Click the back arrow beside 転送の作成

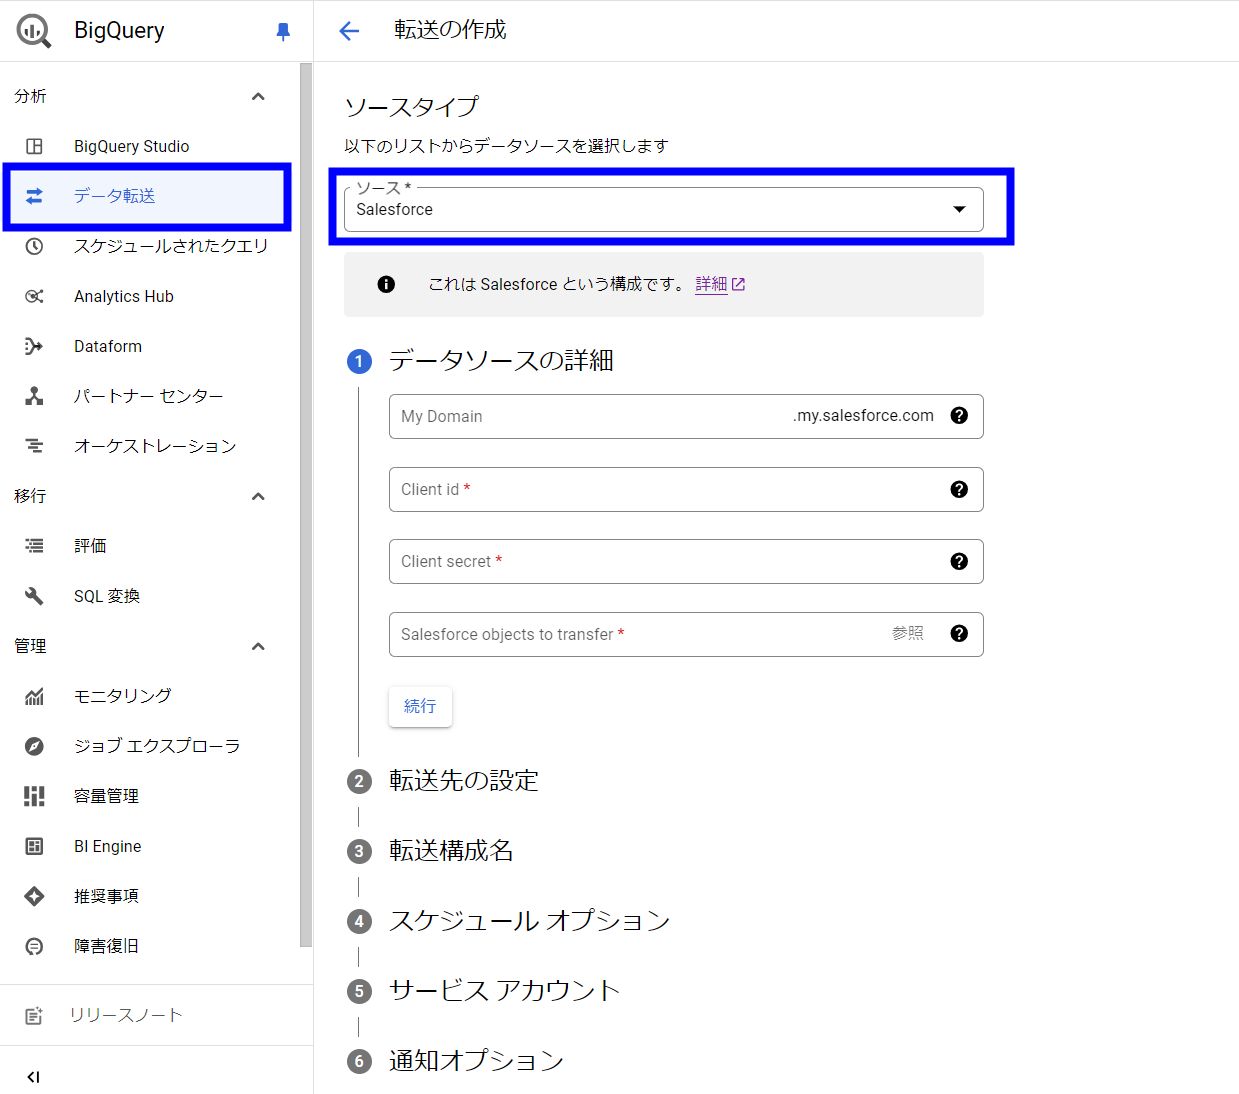coord(349,31)
